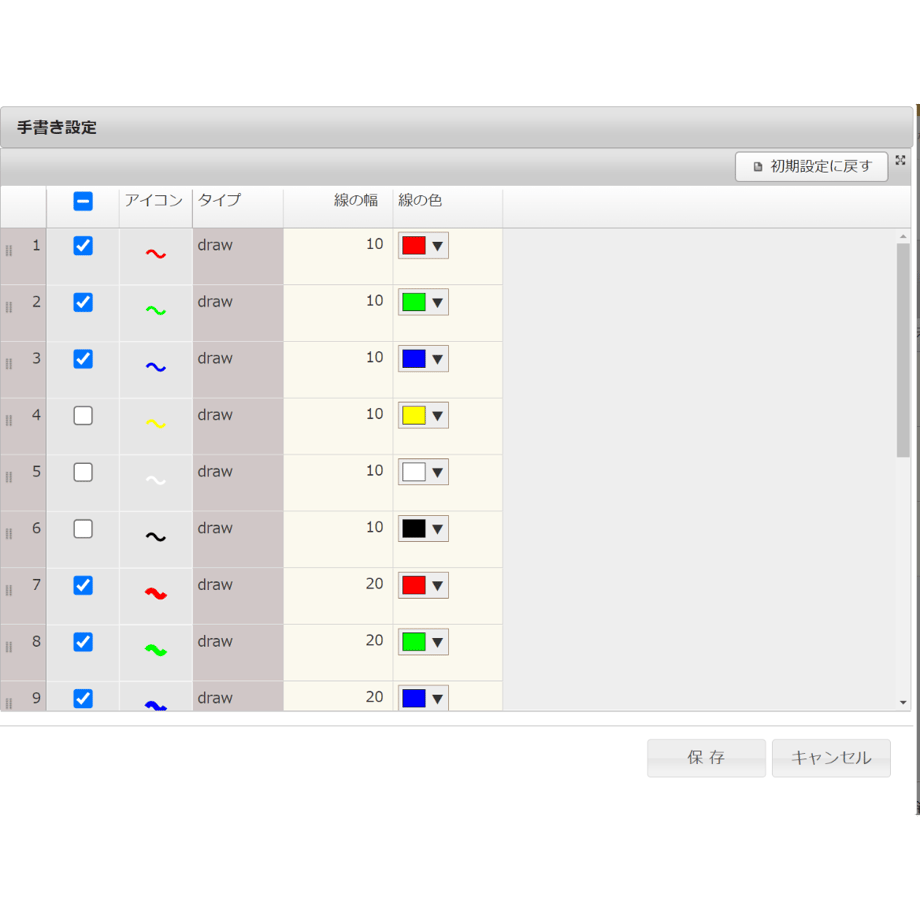Click the thick green squiggle icon in row 8
The height and width of the screenshot is (920, 920).
click(155, 650)
